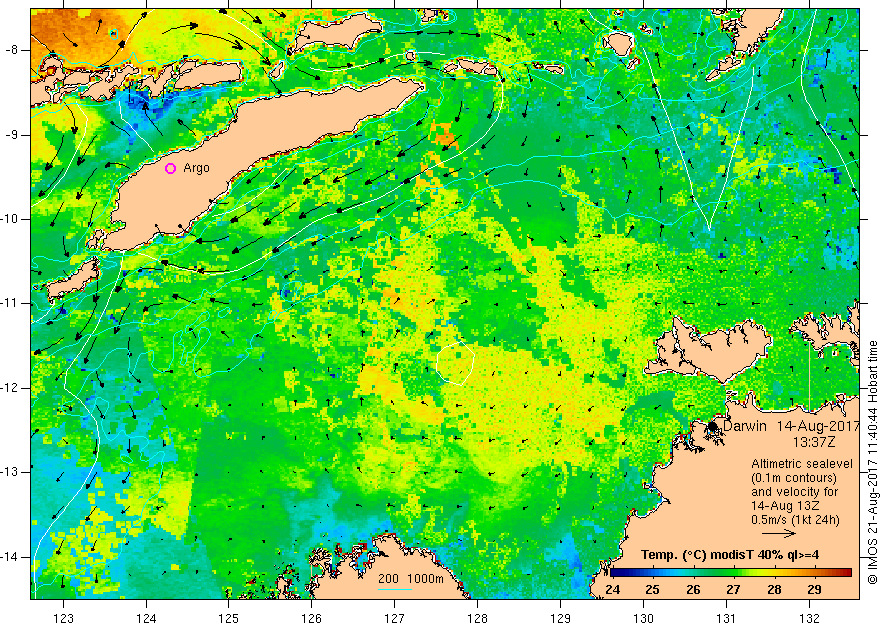
Task: Click longitude axis label '130'
Action: point(644,618)
